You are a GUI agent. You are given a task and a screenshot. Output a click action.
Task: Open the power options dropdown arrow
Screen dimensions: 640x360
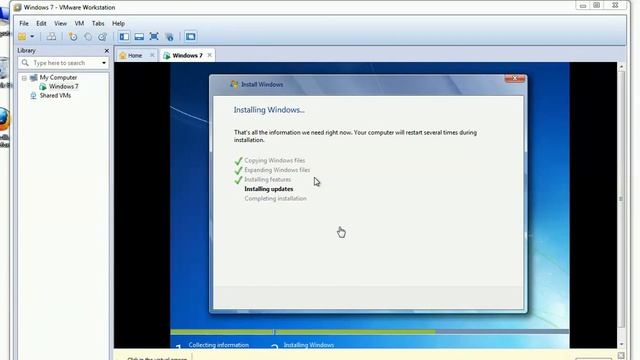pyautogui.click(x=32, y=37)
